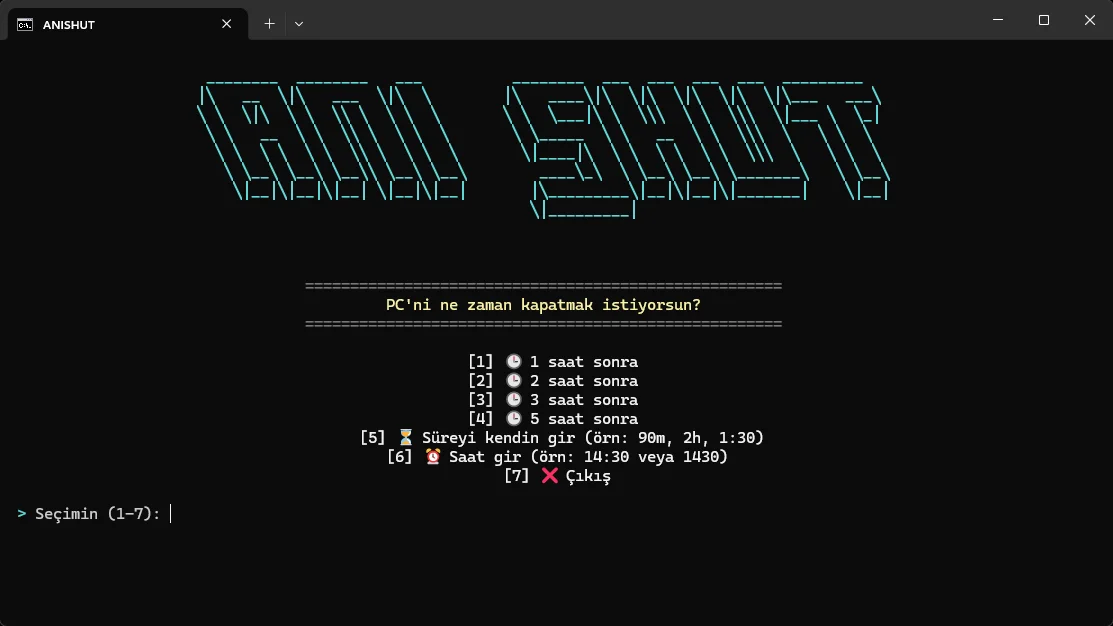Click the 'Saat gir' option line
The height and width of the screenshot is (626, 1113).
557,457
